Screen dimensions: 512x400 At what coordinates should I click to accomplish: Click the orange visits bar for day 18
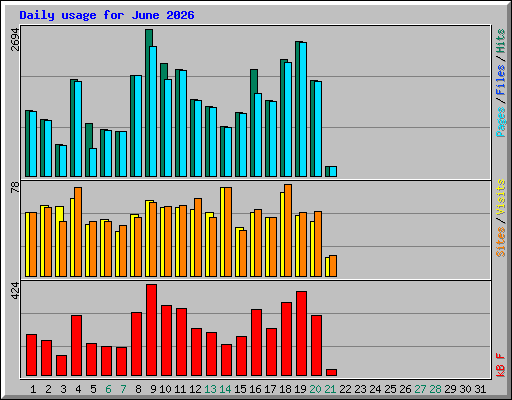[288, 230]
